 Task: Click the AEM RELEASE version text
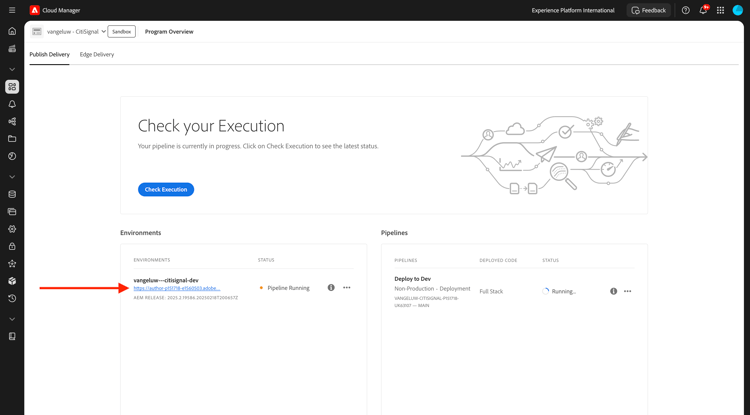[186, 298]
